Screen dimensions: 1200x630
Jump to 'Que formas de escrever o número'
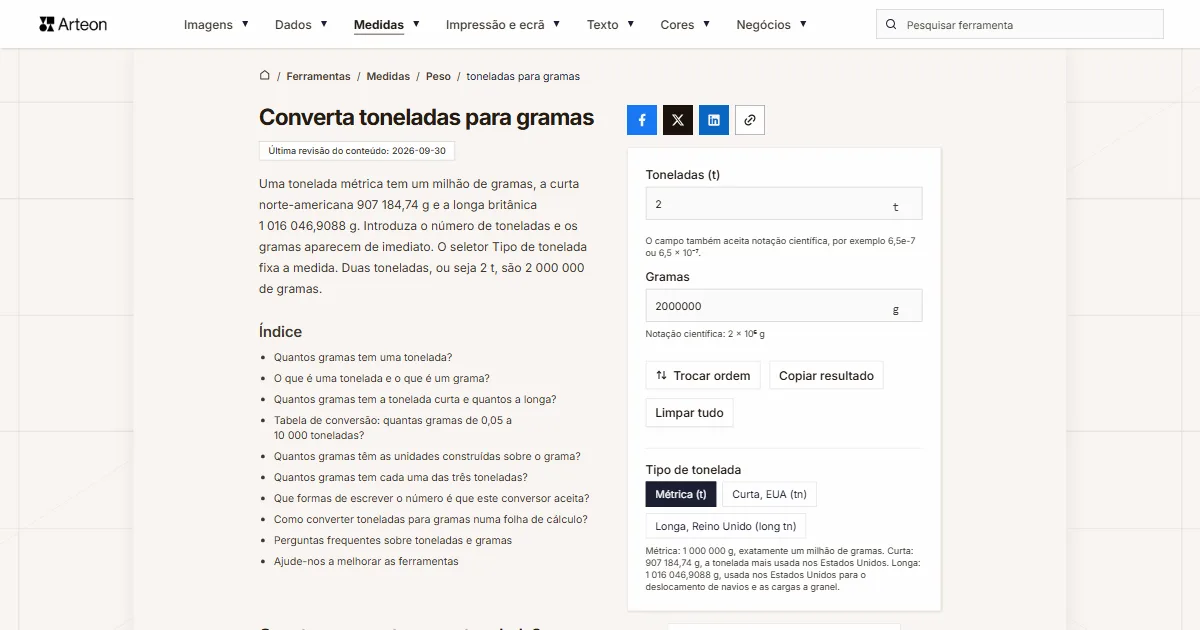[432, 498]
